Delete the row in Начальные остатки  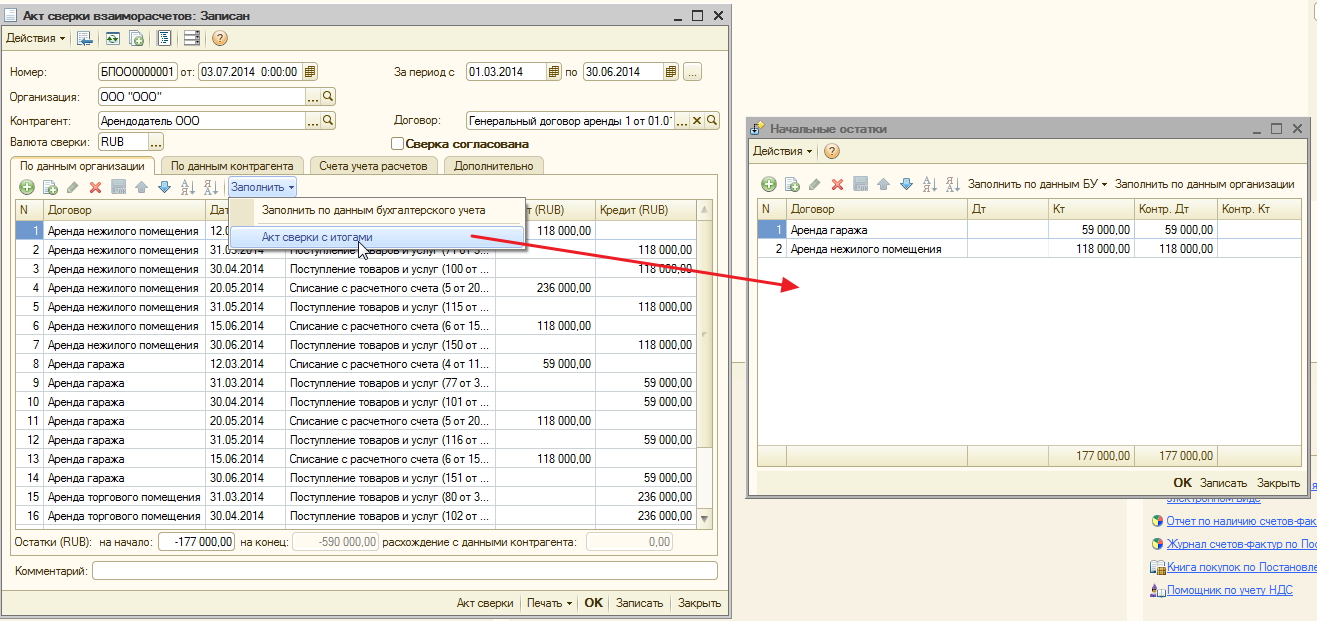click(x=838, y=184)
